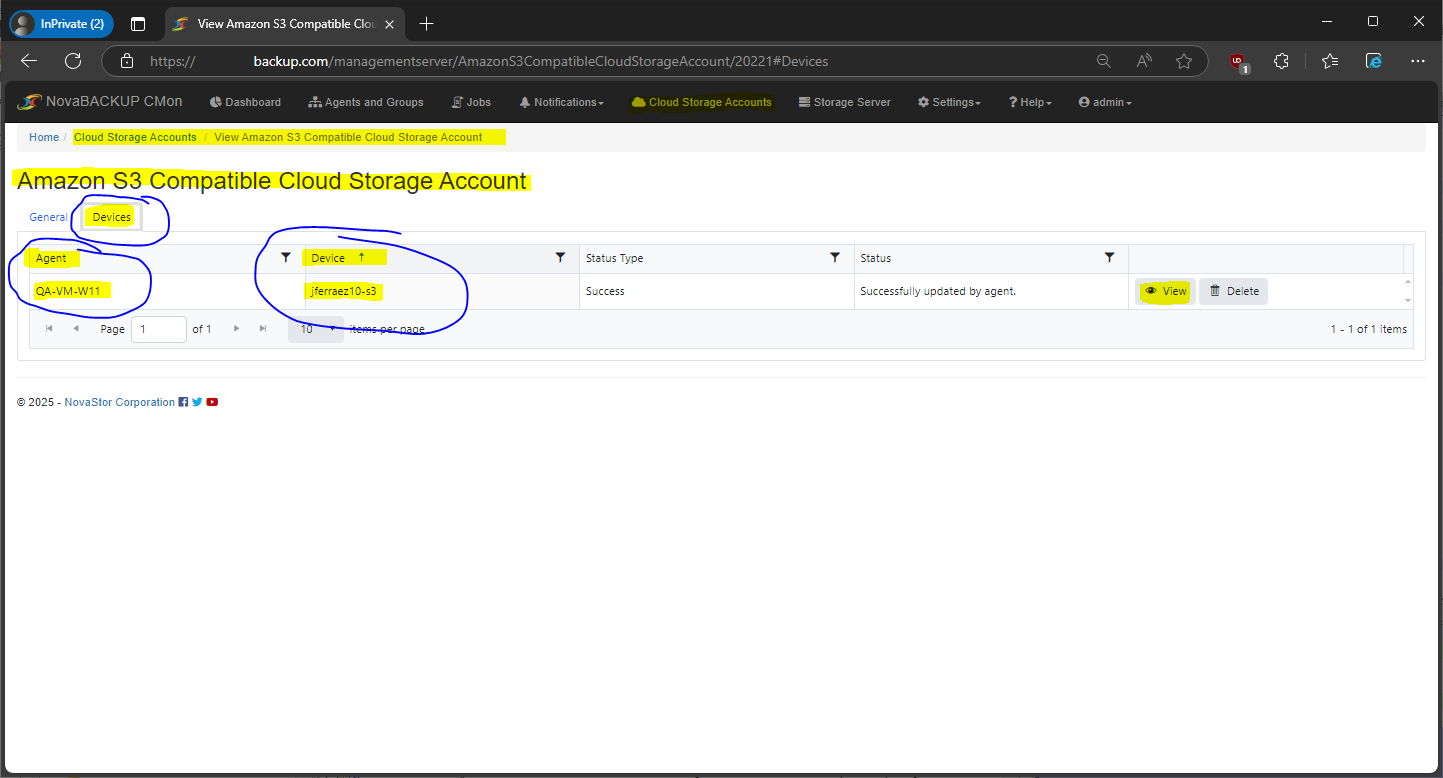Click the Edge Copilot sidebar icon

click(x=1374, y=61)
